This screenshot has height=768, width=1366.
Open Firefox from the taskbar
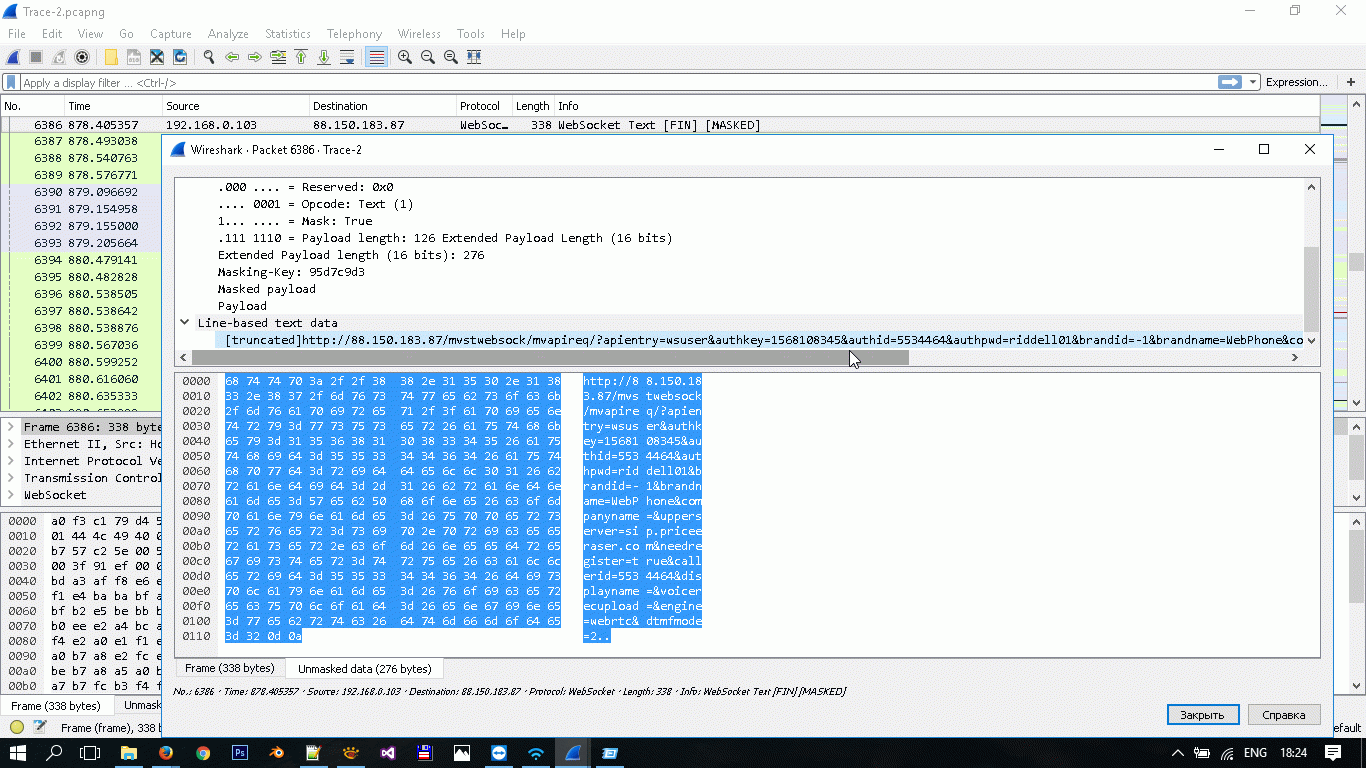point(165,753)
